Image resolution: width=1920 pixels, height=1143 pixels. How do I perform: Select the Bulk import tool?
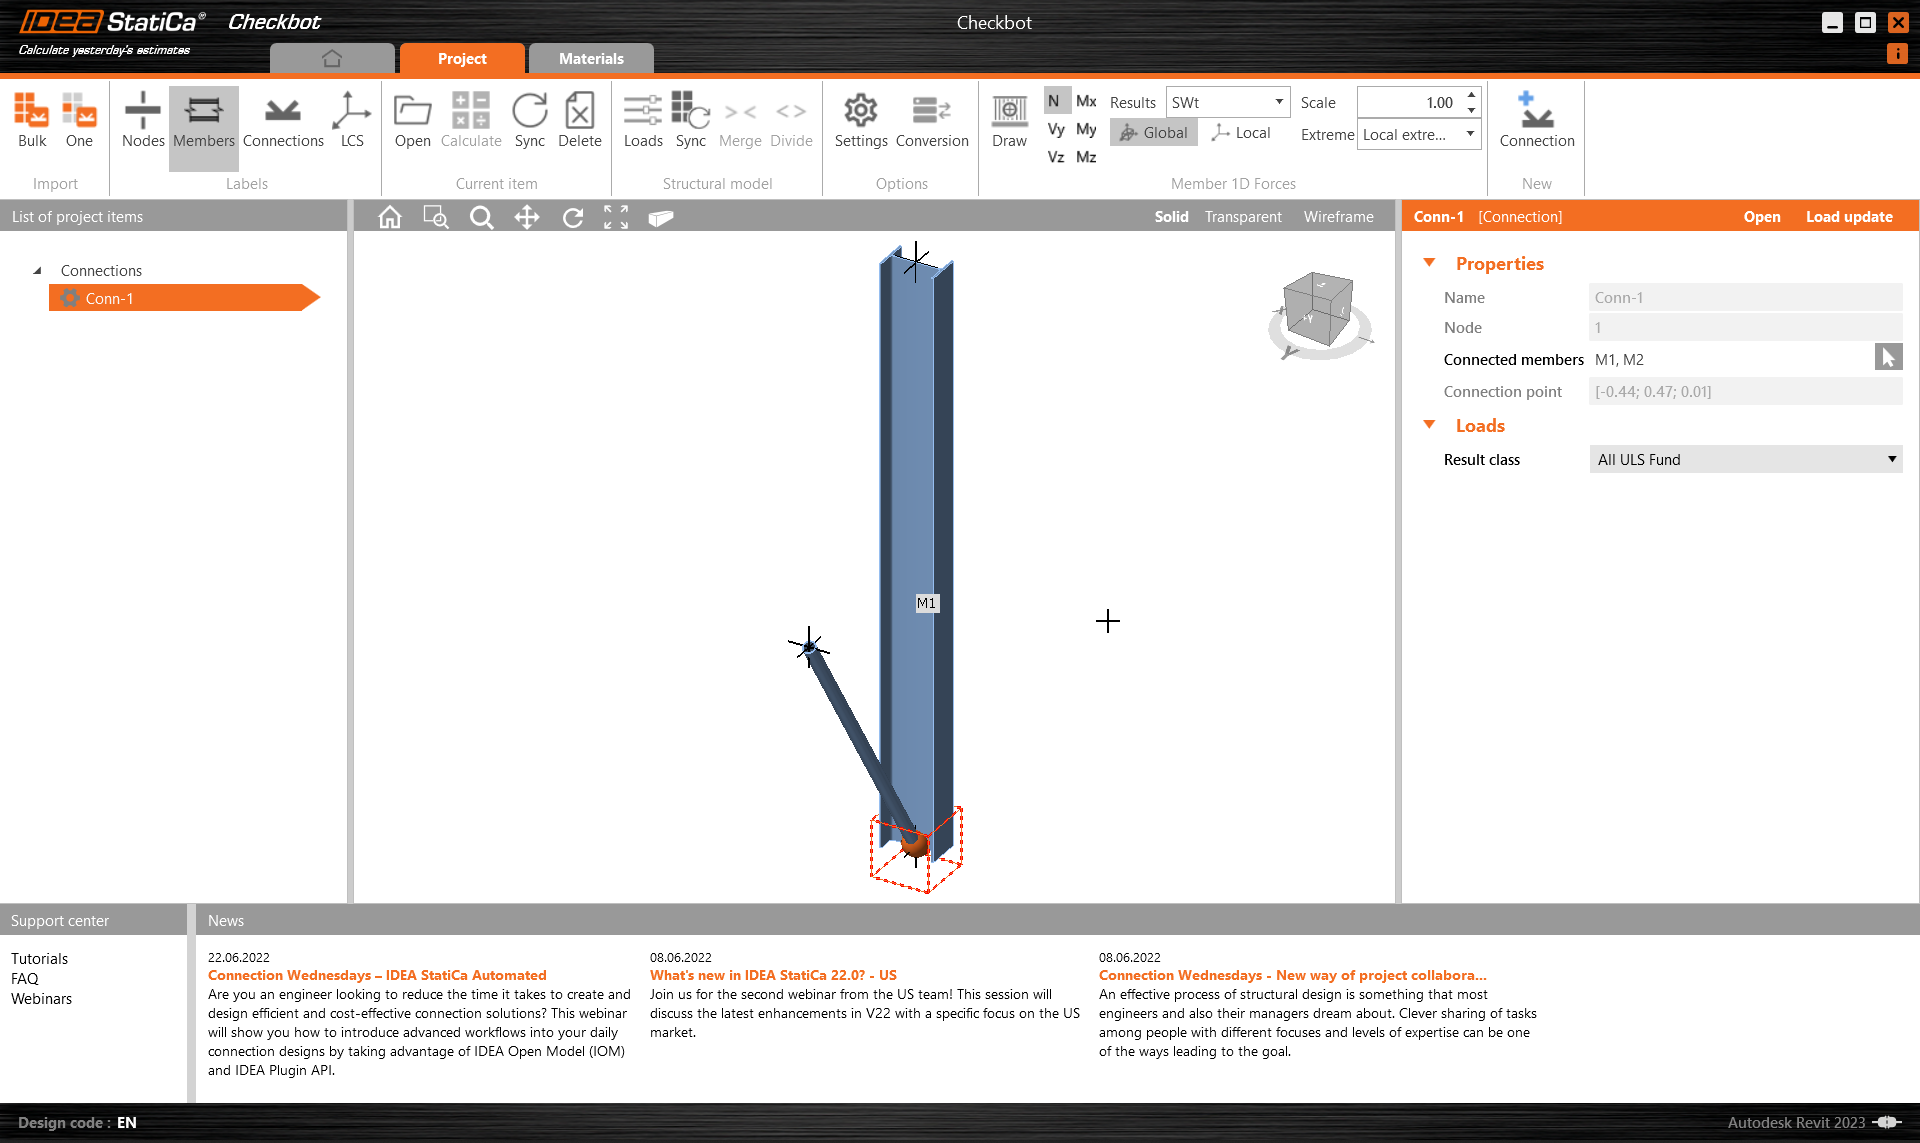31,122
